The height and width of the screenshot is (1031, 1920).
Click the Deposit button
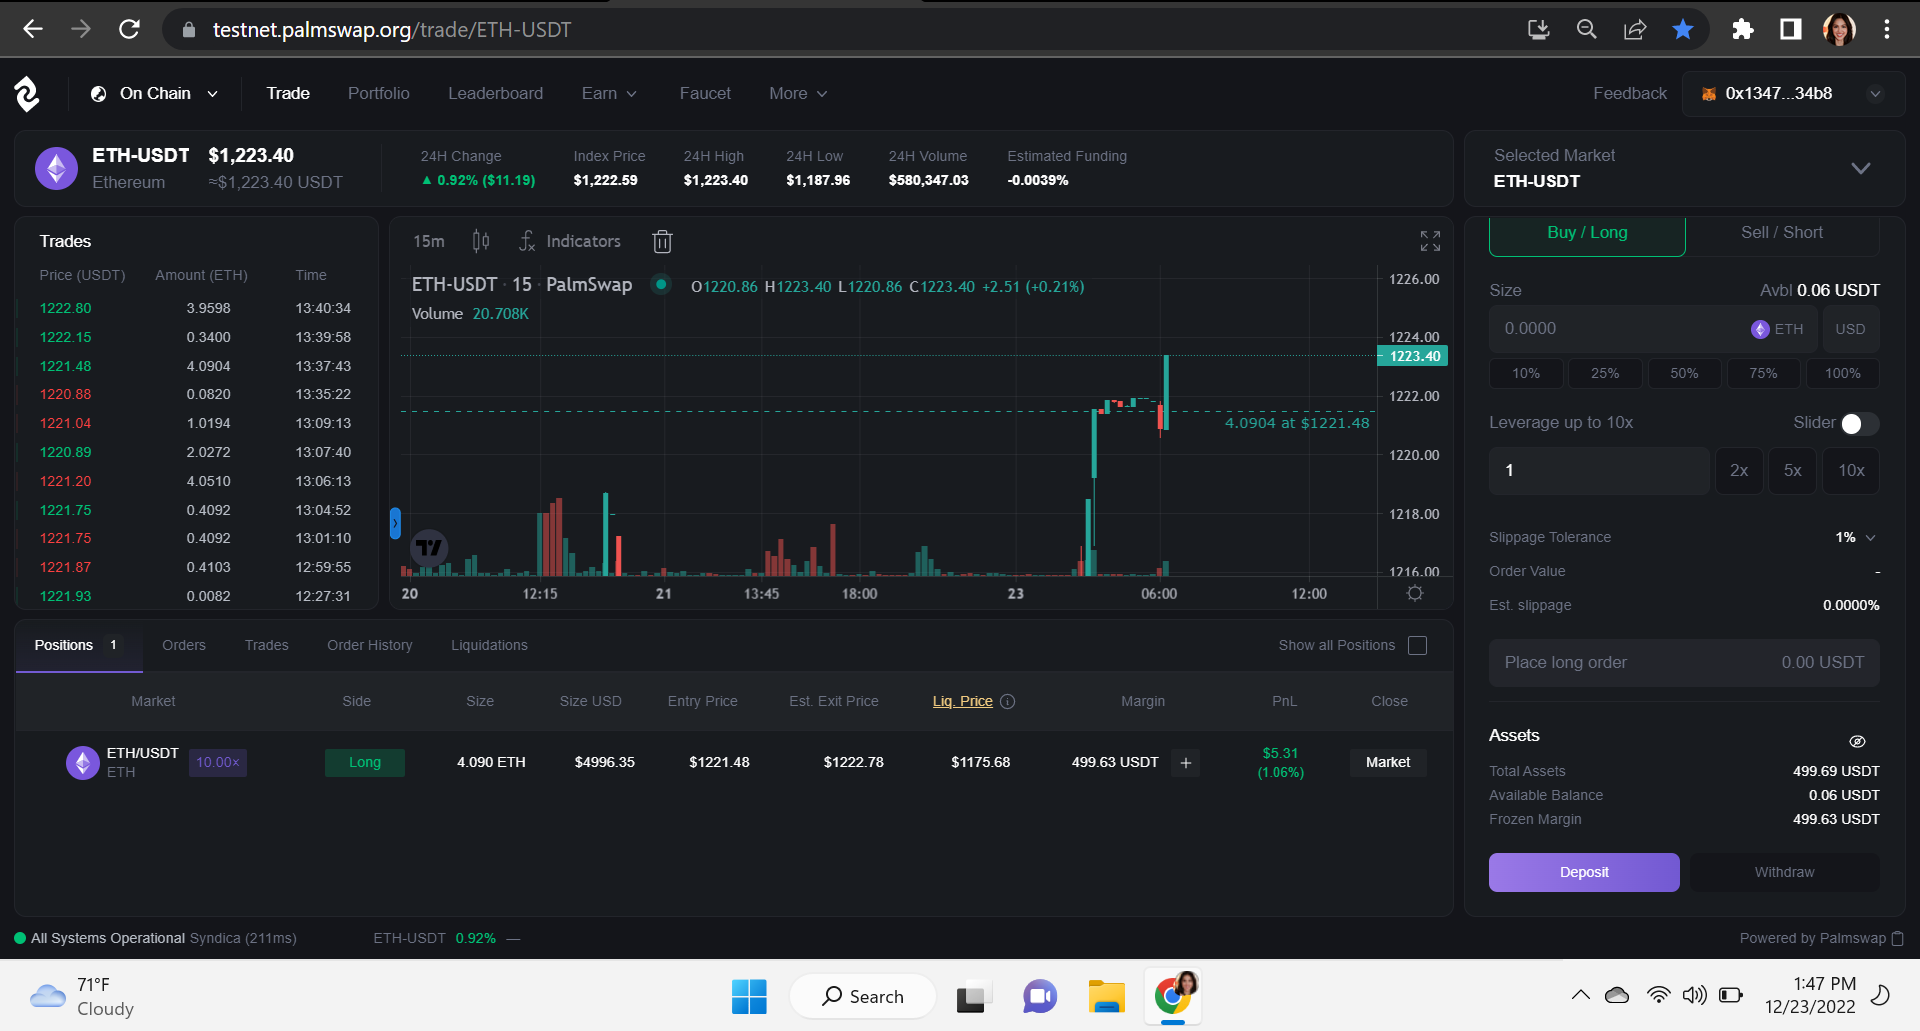pyautogui.click(x=1584, y=872)
